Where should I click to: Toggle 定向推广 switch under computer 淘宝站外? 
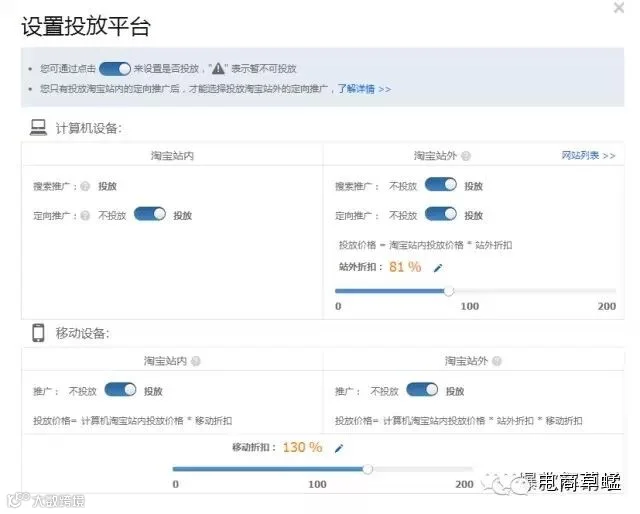pos(441,214)
